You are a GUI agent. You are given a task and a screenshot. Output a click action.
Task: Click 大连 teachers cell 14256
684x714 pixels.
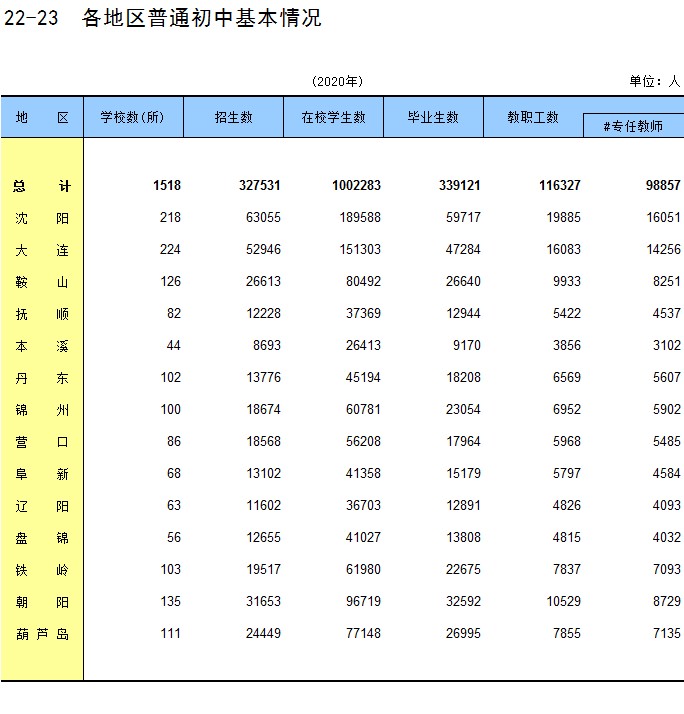coord(664,249)
